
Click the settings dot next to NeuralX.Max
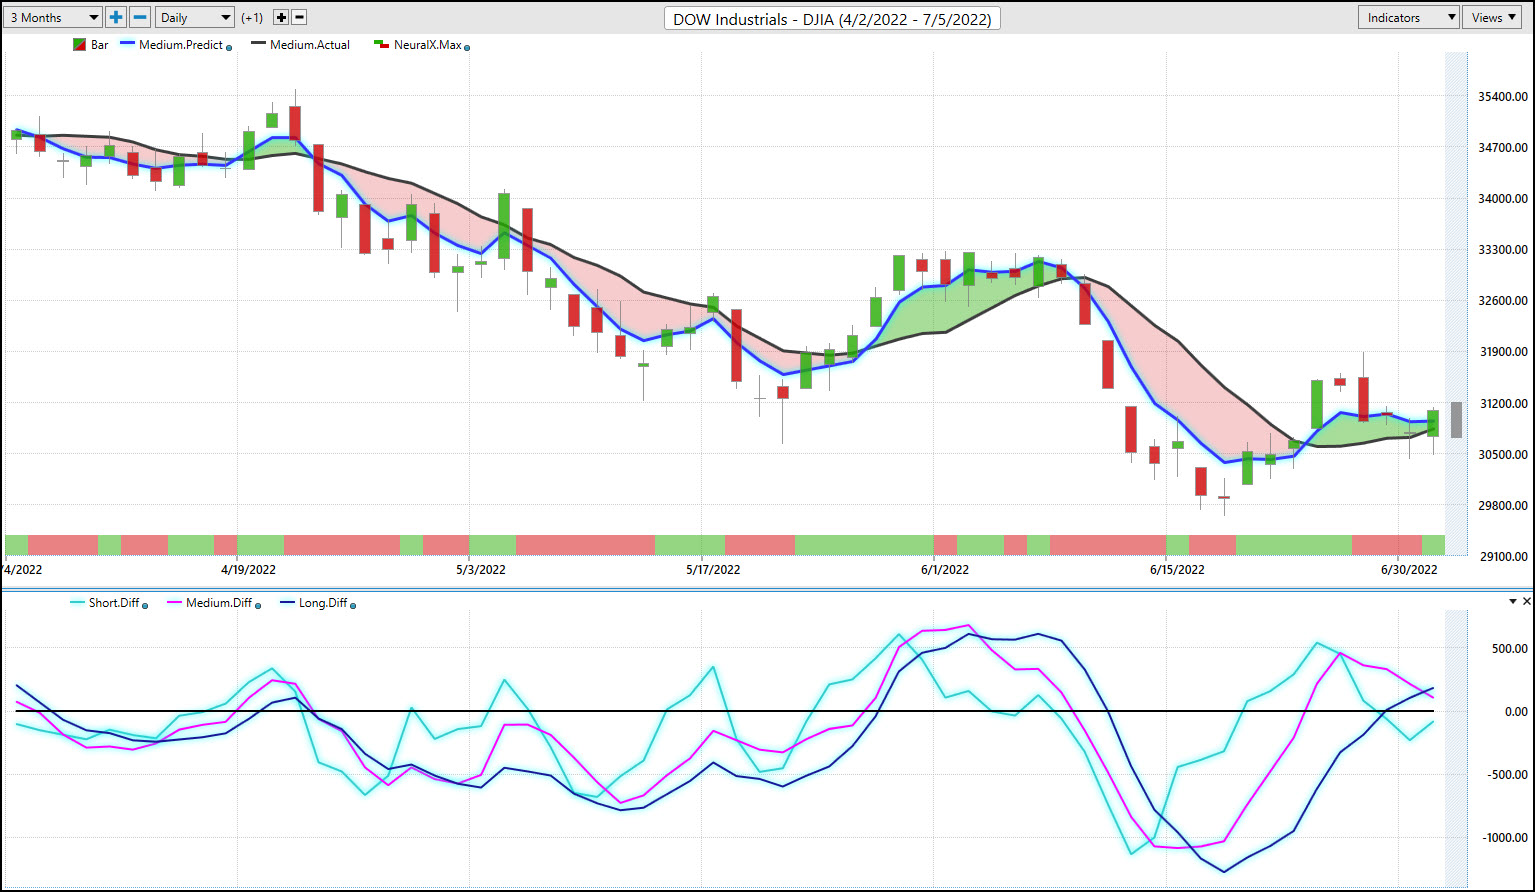pos(467,47)
